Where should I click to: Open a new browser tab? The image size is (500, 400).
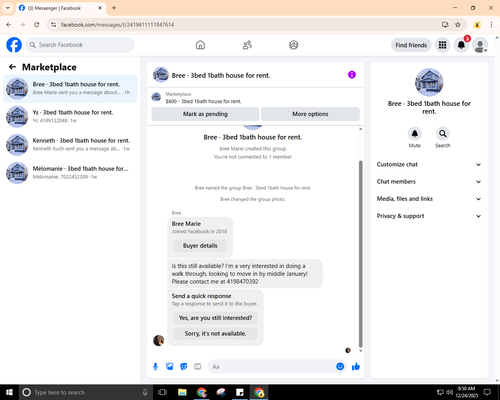point(114,8)
